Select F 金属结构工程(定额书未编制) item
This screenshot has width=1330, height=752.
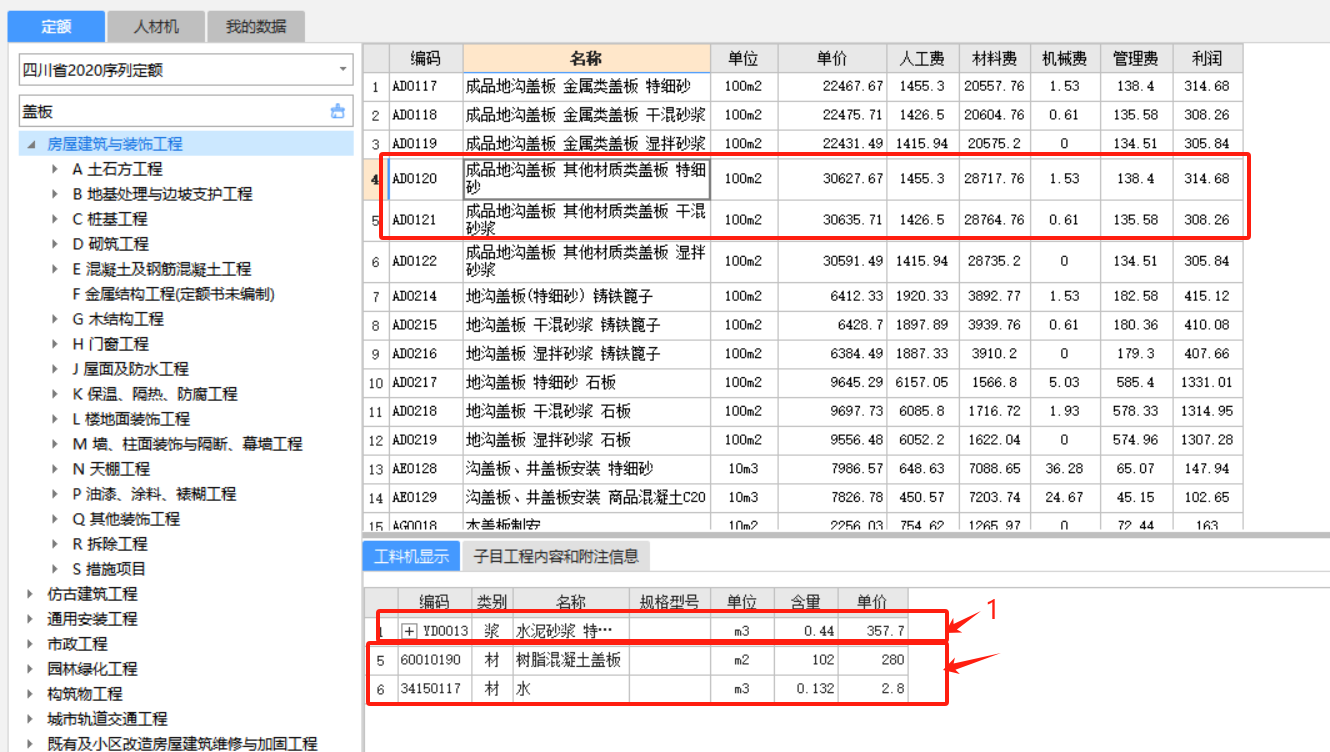point(173,294)
